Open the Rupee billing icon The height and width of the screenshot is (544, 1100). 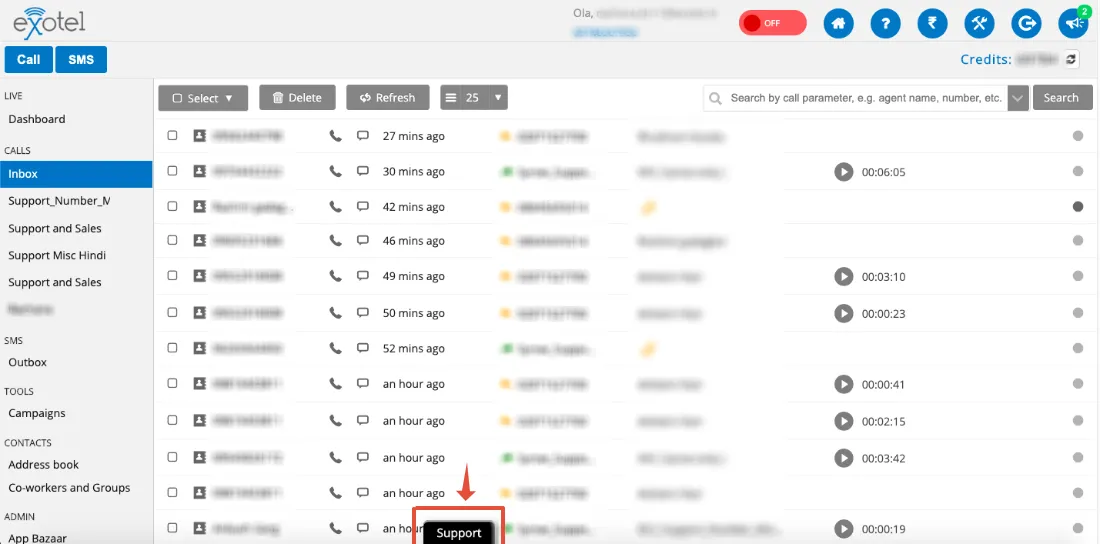932,24
